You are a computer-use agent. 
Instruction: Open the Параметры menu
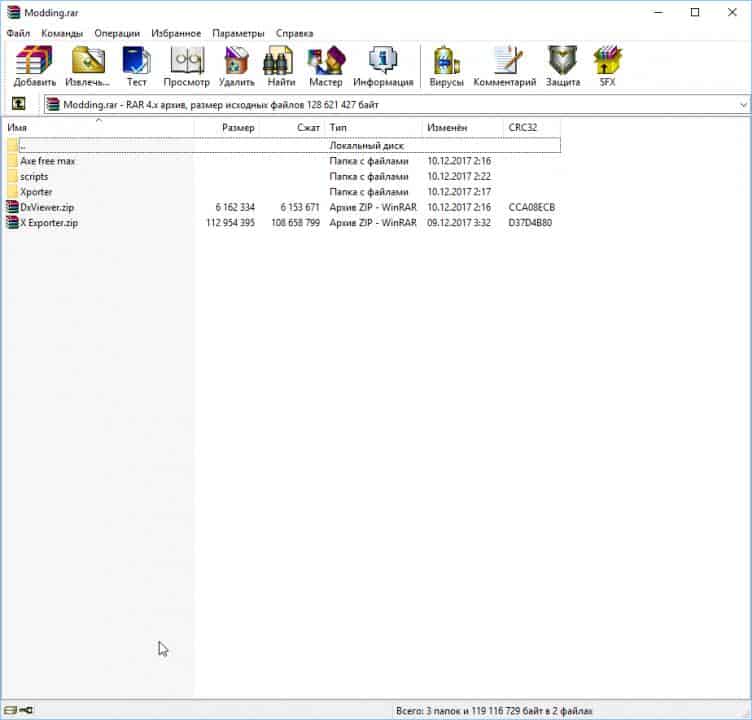click(x=238, y=33)
